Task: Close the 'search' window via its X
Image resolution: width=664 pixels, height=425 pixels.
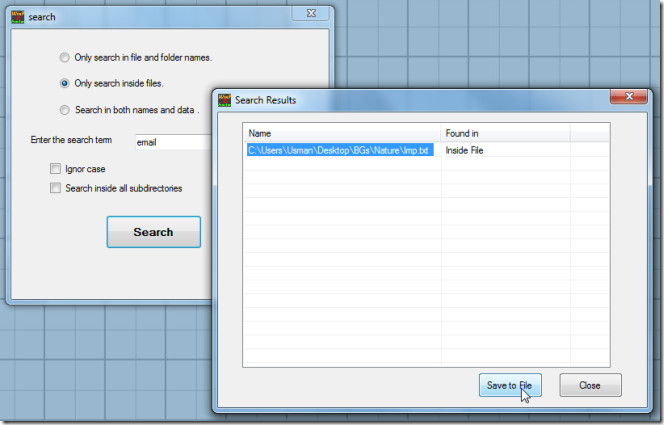Action: 311,13
